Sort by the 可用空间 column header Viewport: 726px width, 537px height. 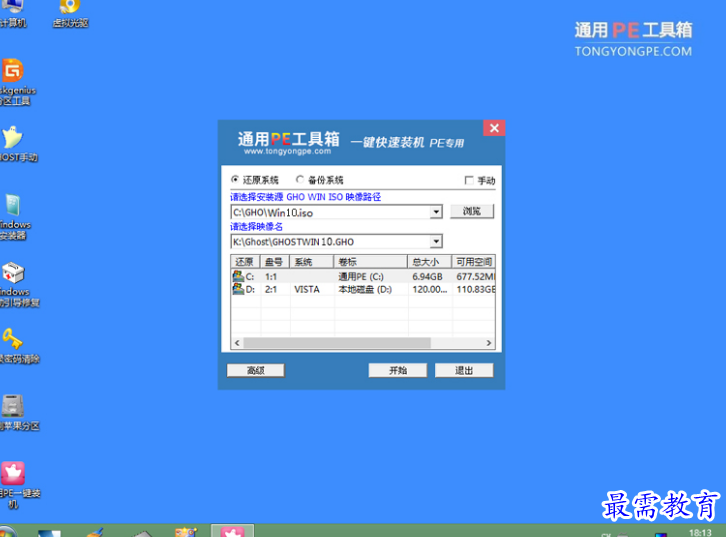(x=473, y=262)
